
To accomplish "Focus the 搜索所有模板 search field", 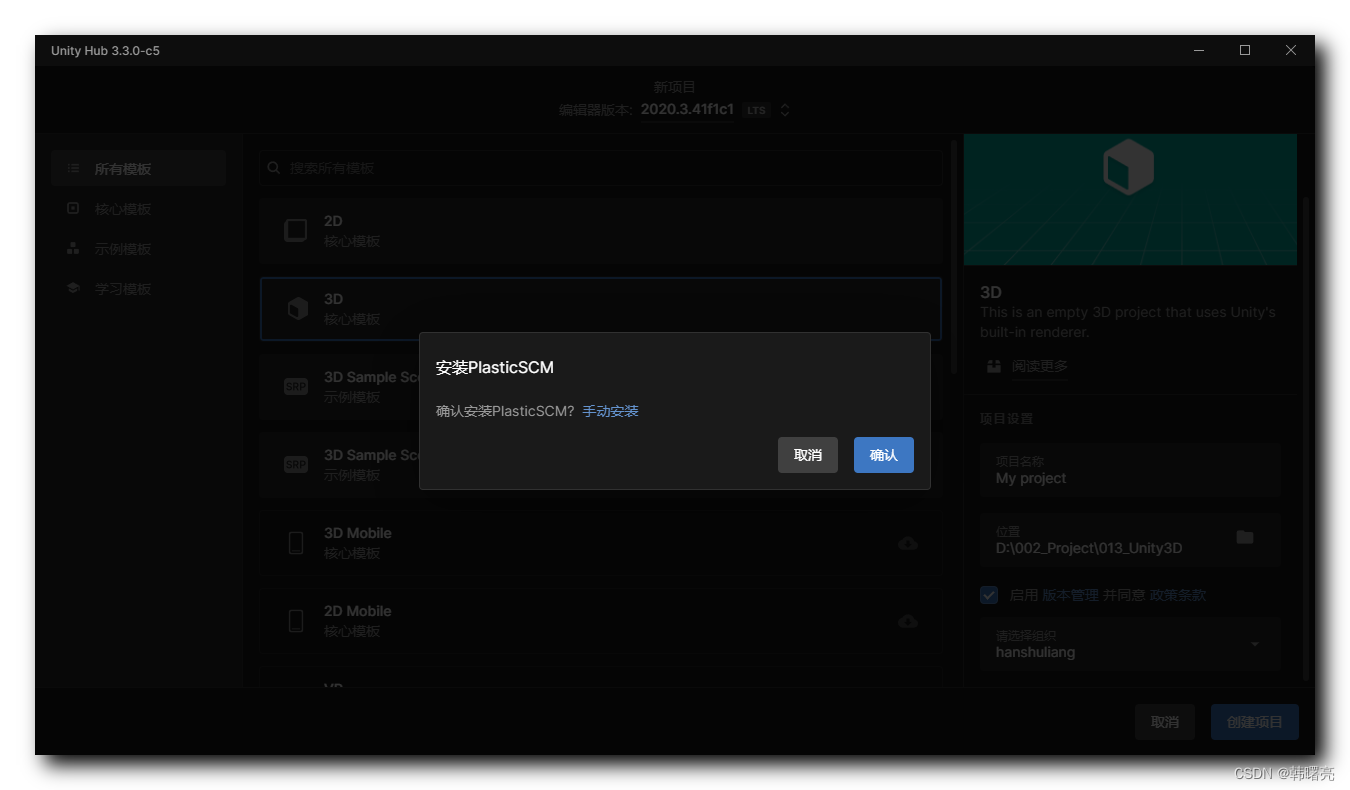I will click(600, 168).
